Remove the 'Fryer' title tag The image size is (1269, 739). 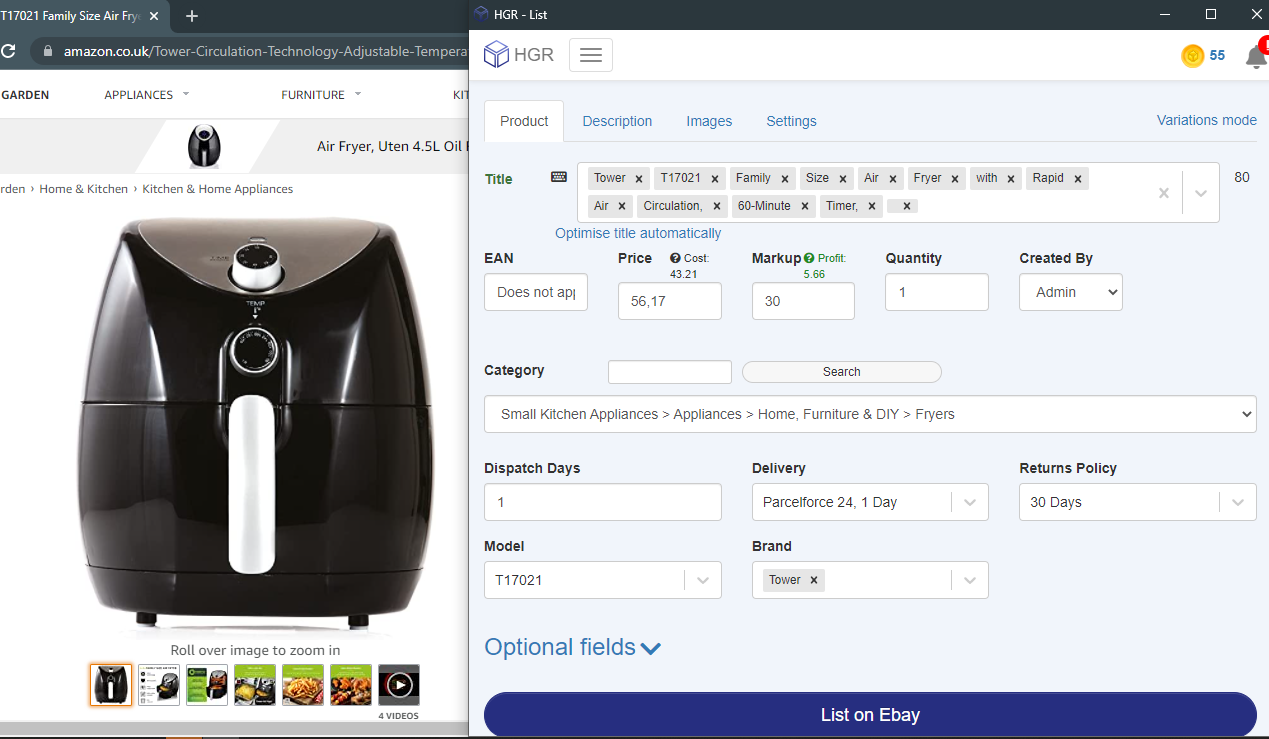click(x=955, y=179)
